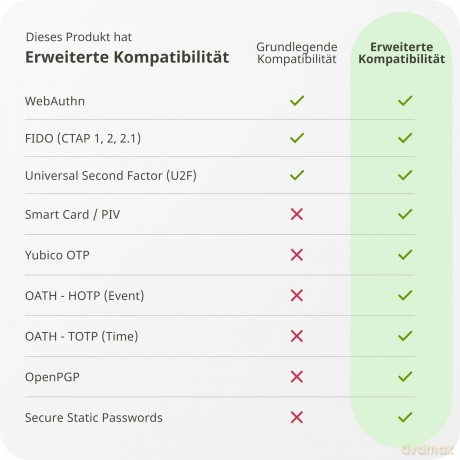Click the Universal Second Factor (U2F) label
This screenshot has height=460, width=460.
[x=111, y=176]
